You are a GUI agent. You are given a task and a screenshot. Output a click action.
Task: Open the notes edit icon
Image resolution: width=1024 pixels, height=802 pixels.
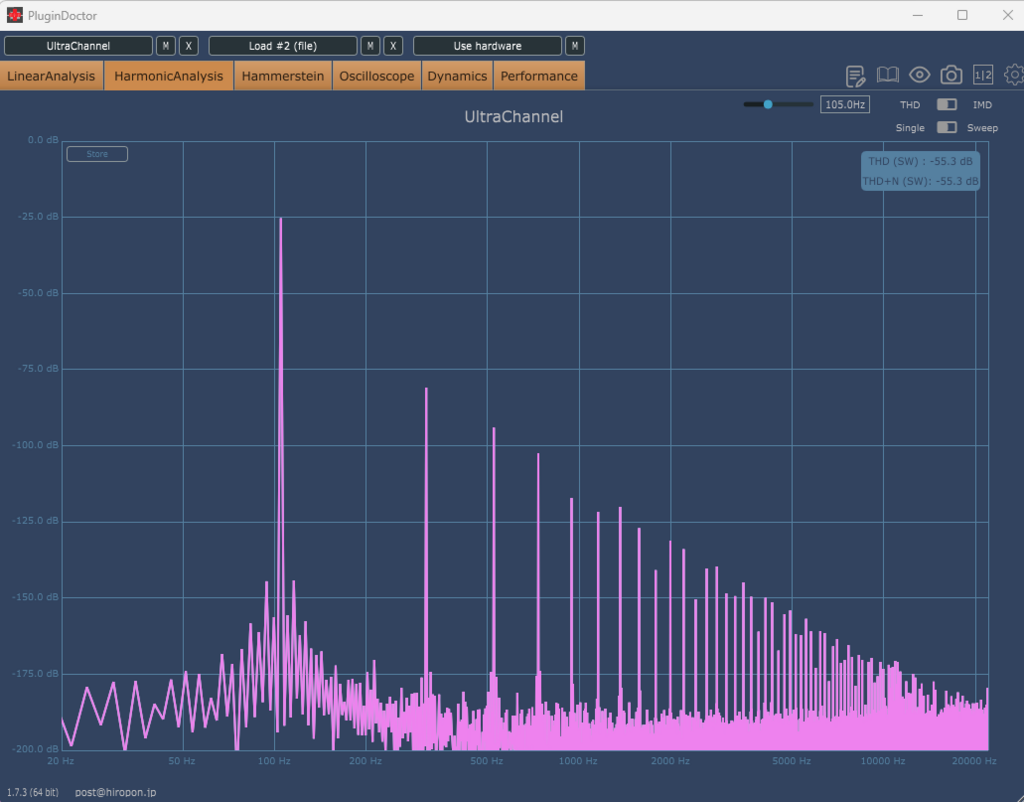click(855, 76)
